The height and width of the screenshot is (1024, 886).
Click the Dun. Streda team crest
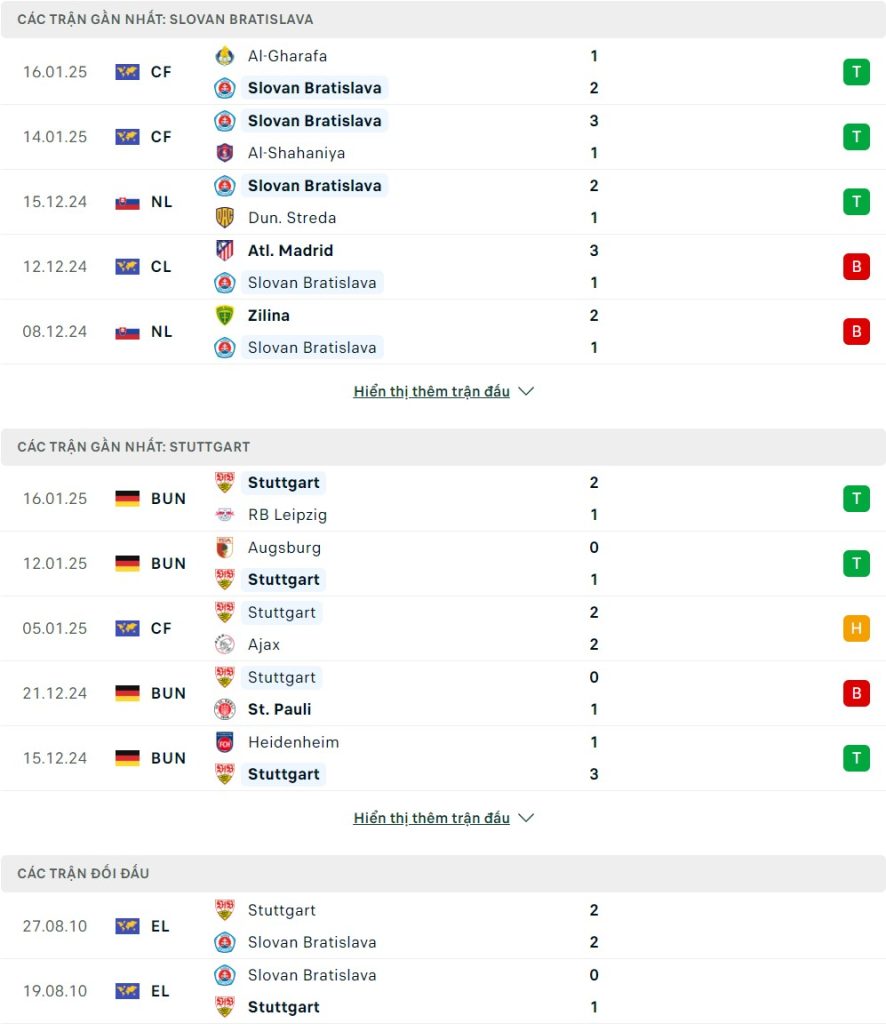point(225,217)
